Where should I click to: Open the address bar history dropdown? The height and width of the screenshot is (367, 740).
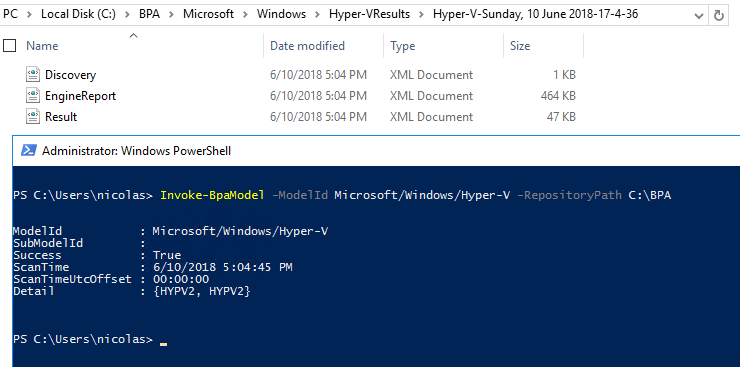pyautogui.click(x=699, y=16)
